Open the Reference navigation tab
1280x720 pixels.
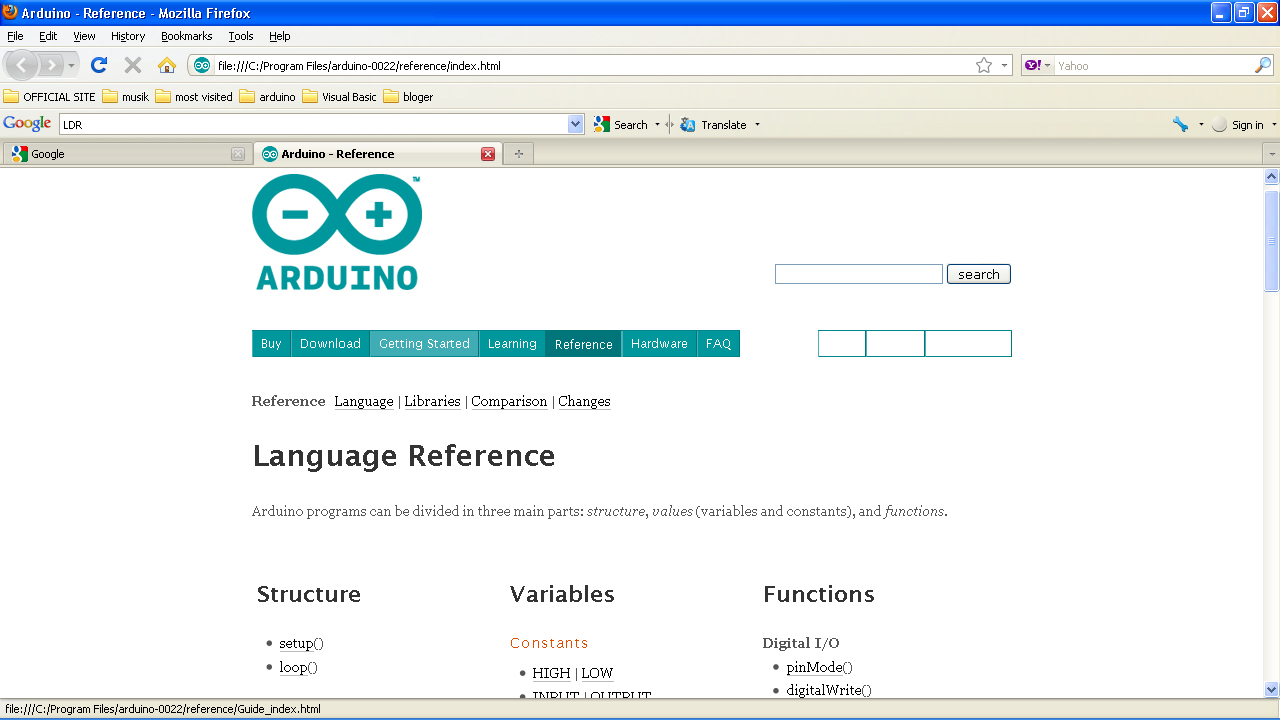583,343
